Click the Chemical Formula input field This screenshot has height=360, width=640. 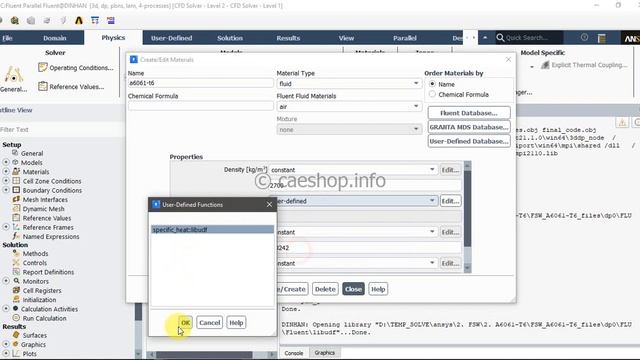tap(200, 106)
